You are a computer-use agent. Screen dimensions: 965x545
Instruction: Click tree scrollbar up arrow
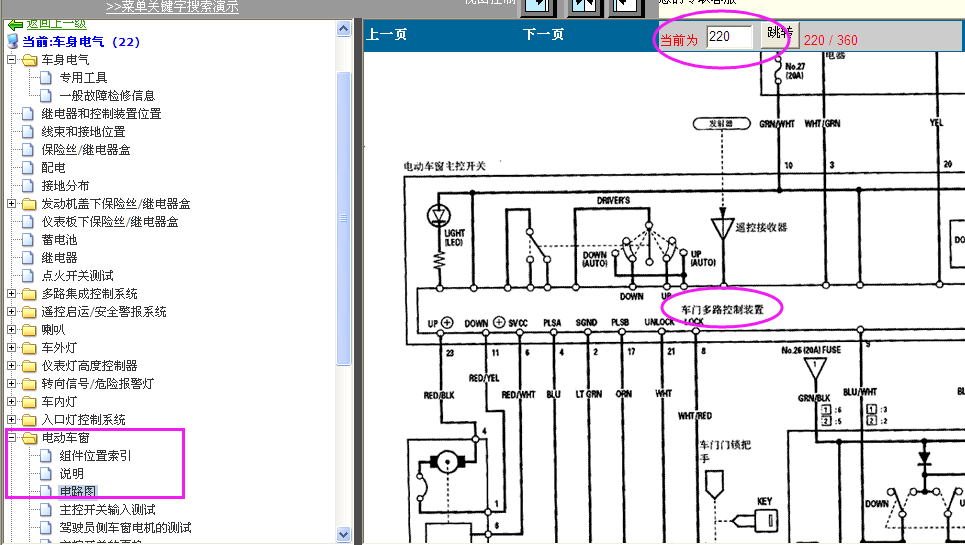(x=343, y=28)
